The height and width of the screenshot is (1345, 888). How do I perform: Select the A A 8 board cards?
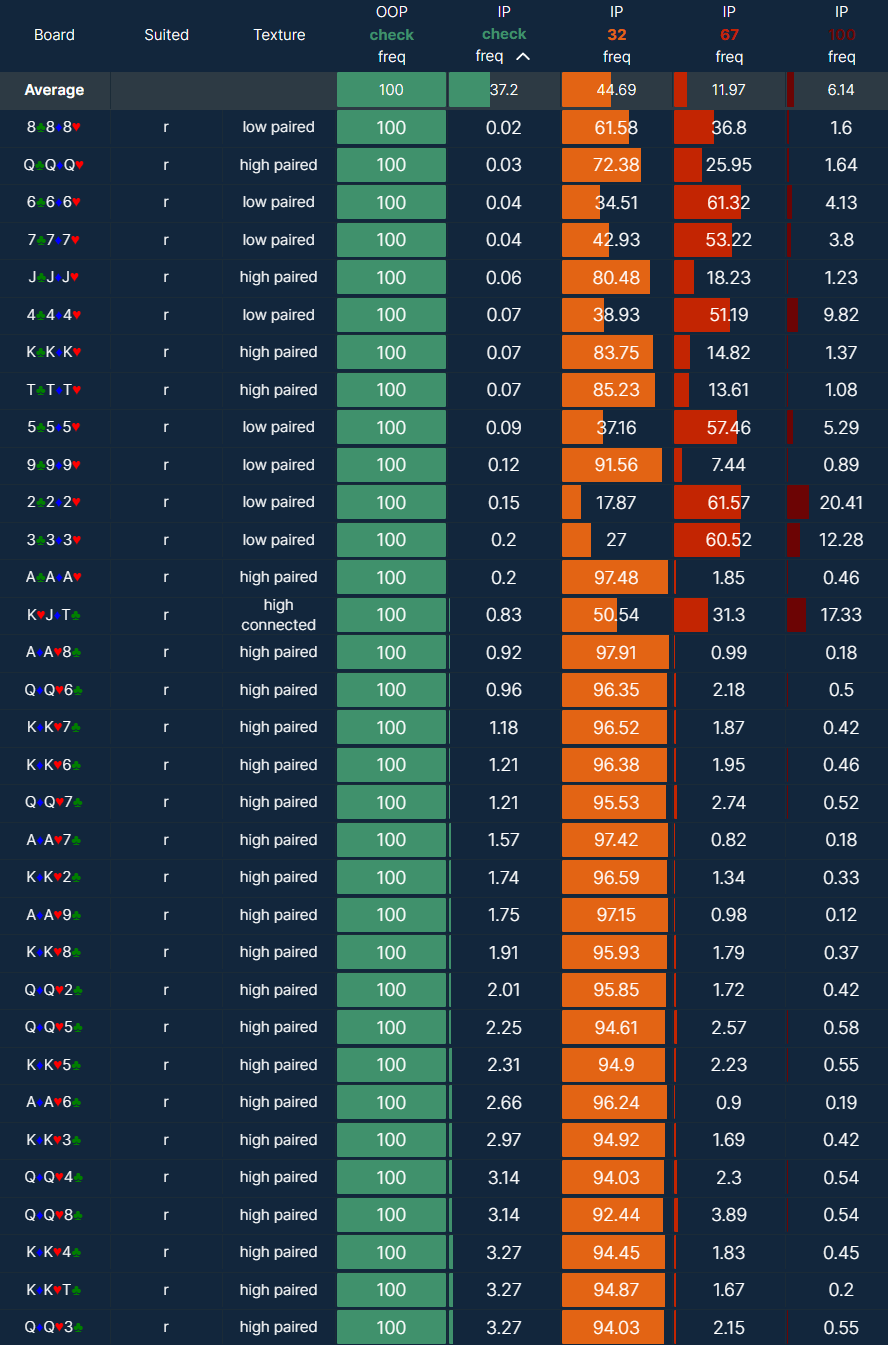(x=54, y=652)
